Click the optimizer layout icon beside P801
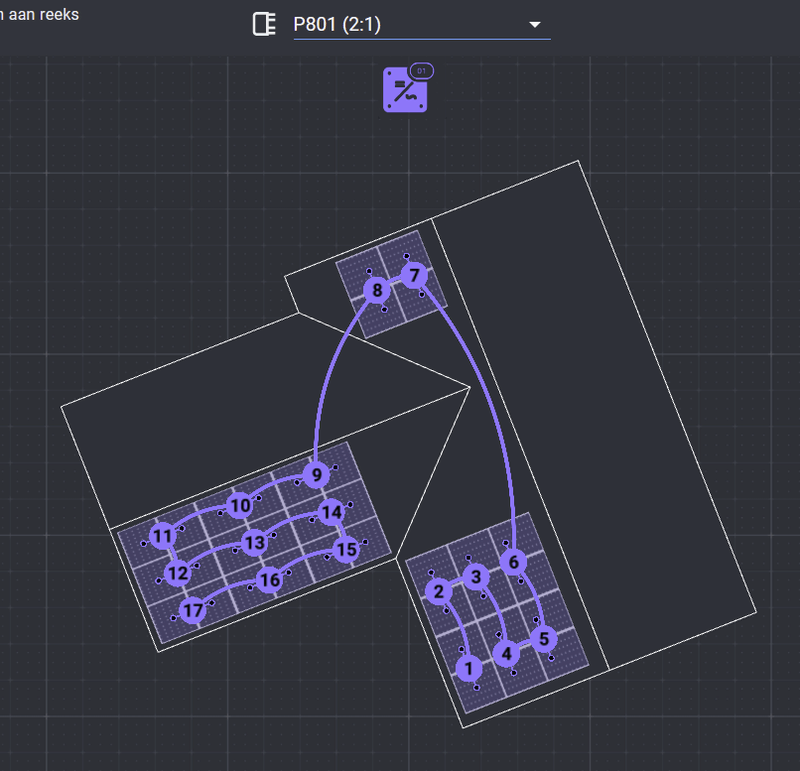The image size is (800, 771). [x=264, y=24]
